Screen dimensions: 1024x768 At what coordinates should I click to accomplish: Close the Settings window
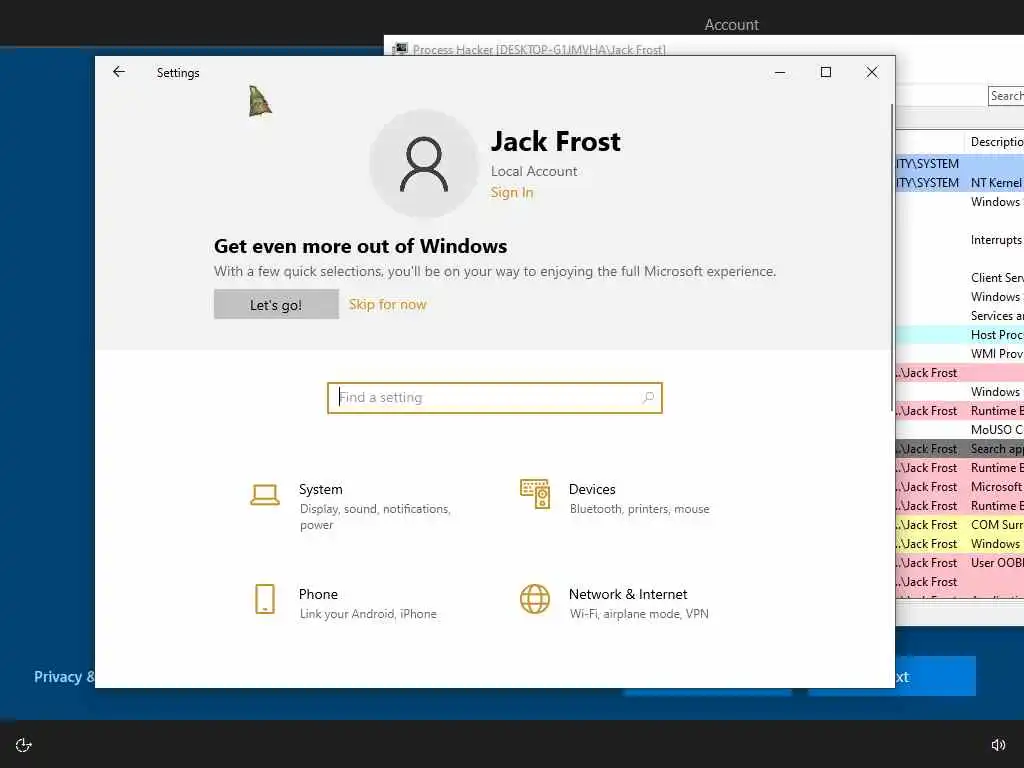click(872, 72)
